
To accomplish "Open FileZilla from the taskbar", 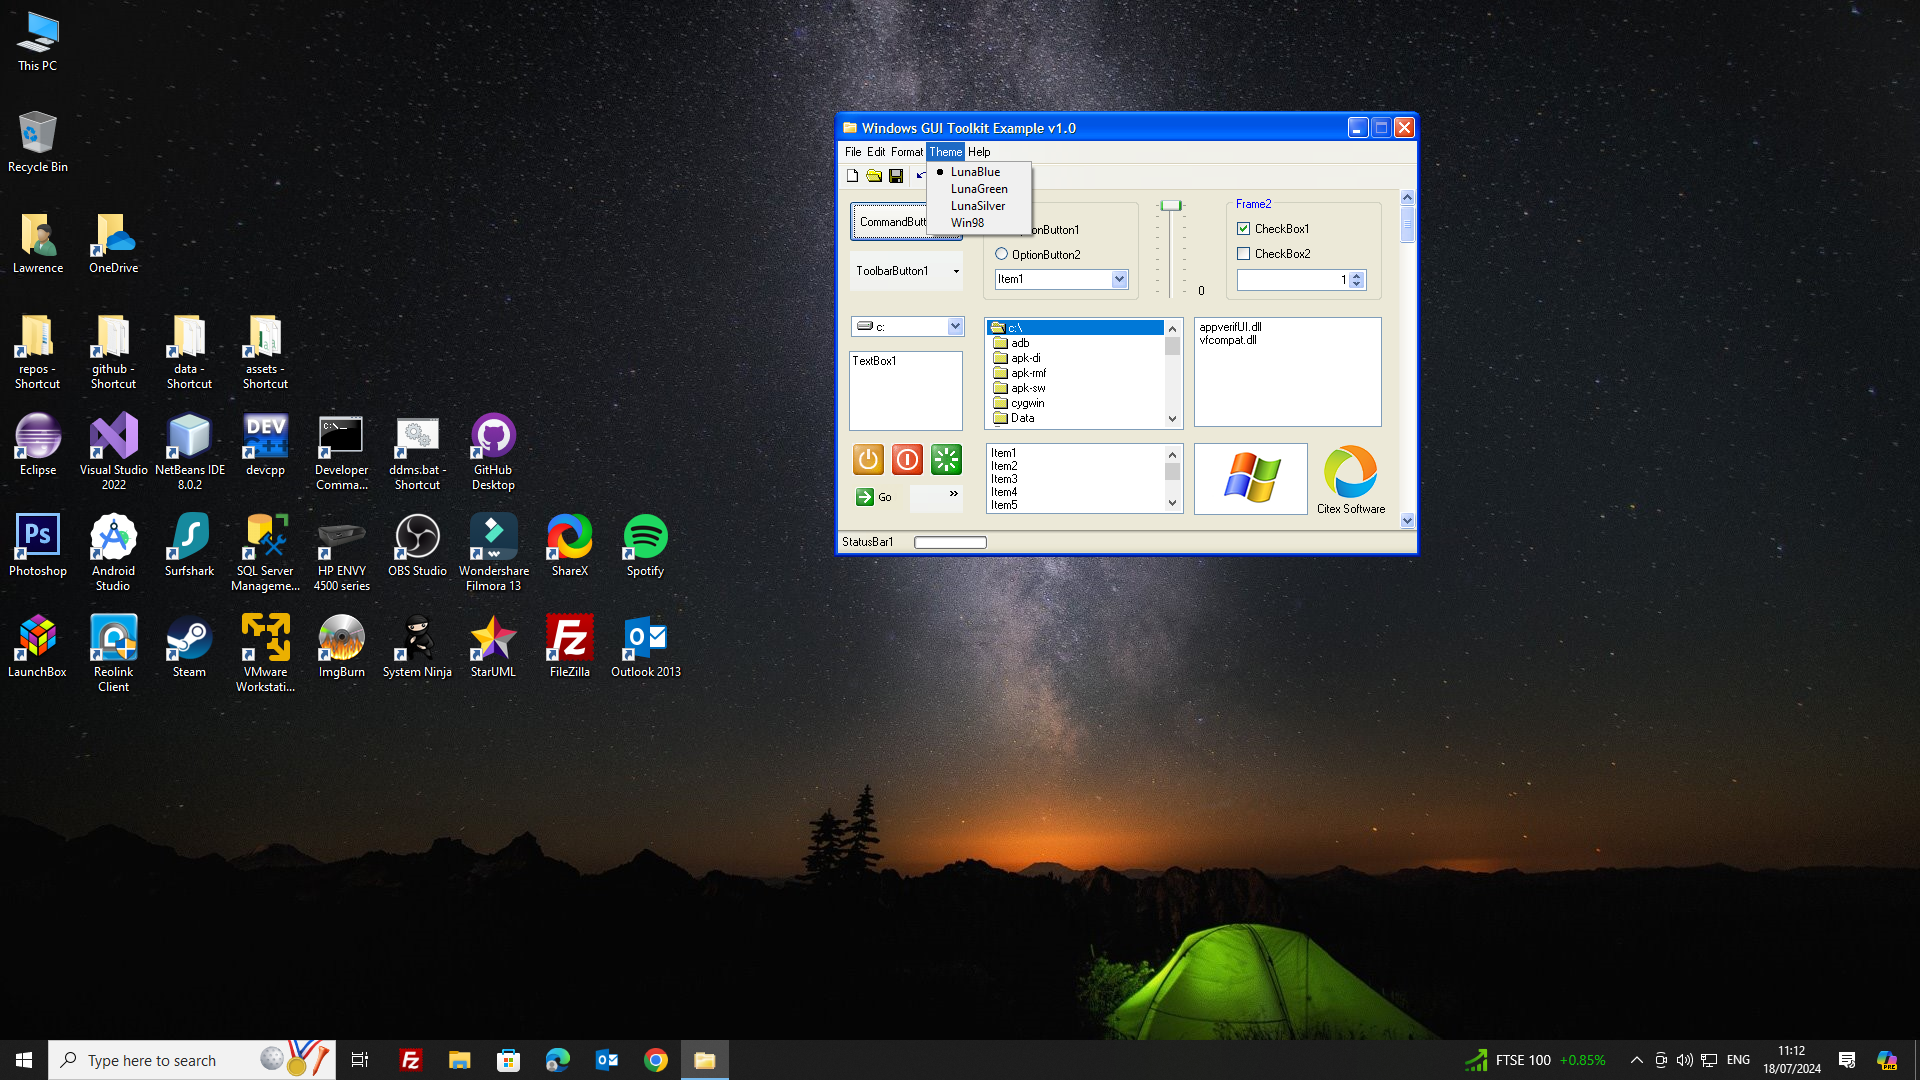I will pyautogui.click(x=410, y=1060).
